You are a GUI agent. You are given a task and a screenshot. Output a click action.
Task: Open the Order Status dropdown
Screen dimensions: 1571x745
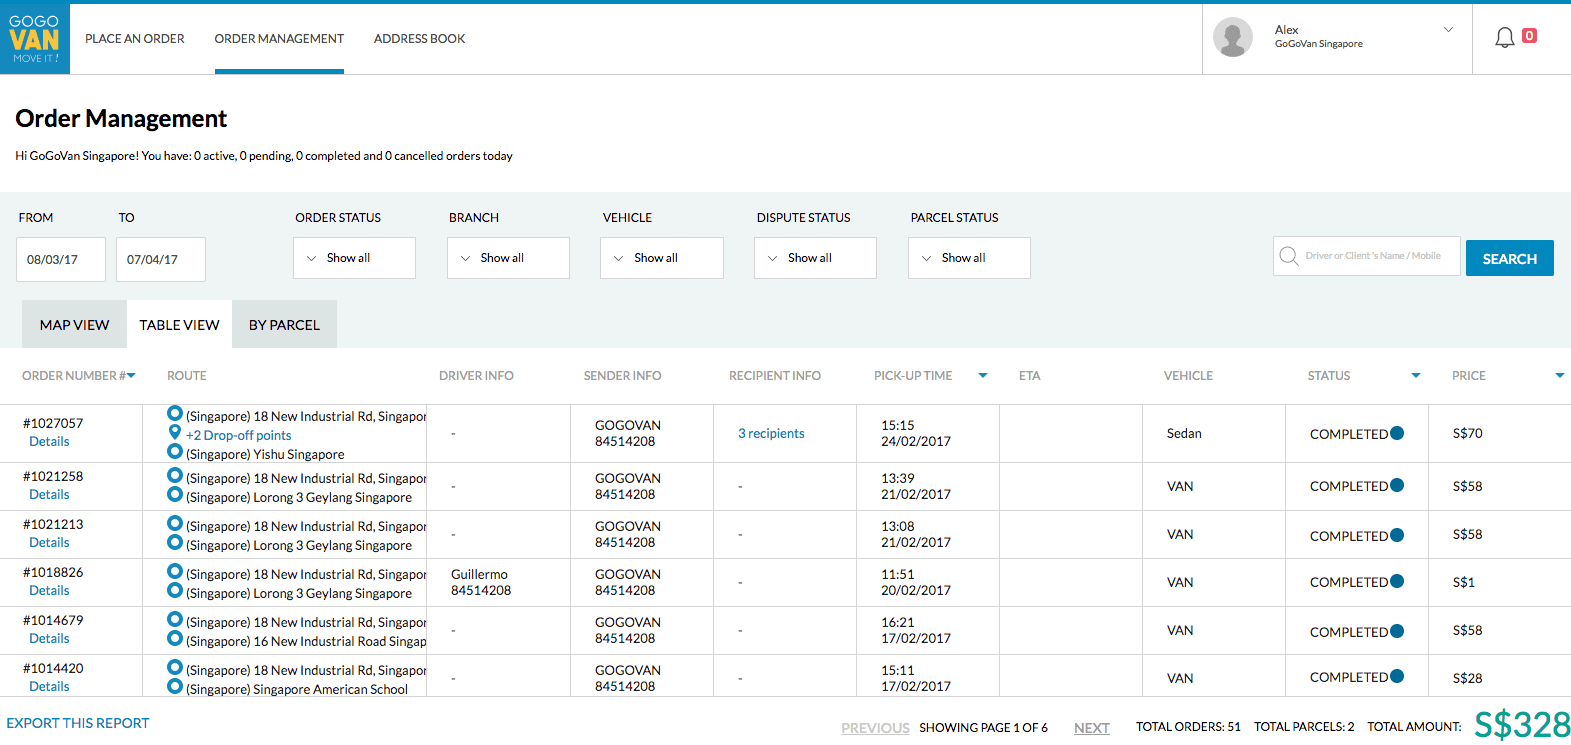354,258
